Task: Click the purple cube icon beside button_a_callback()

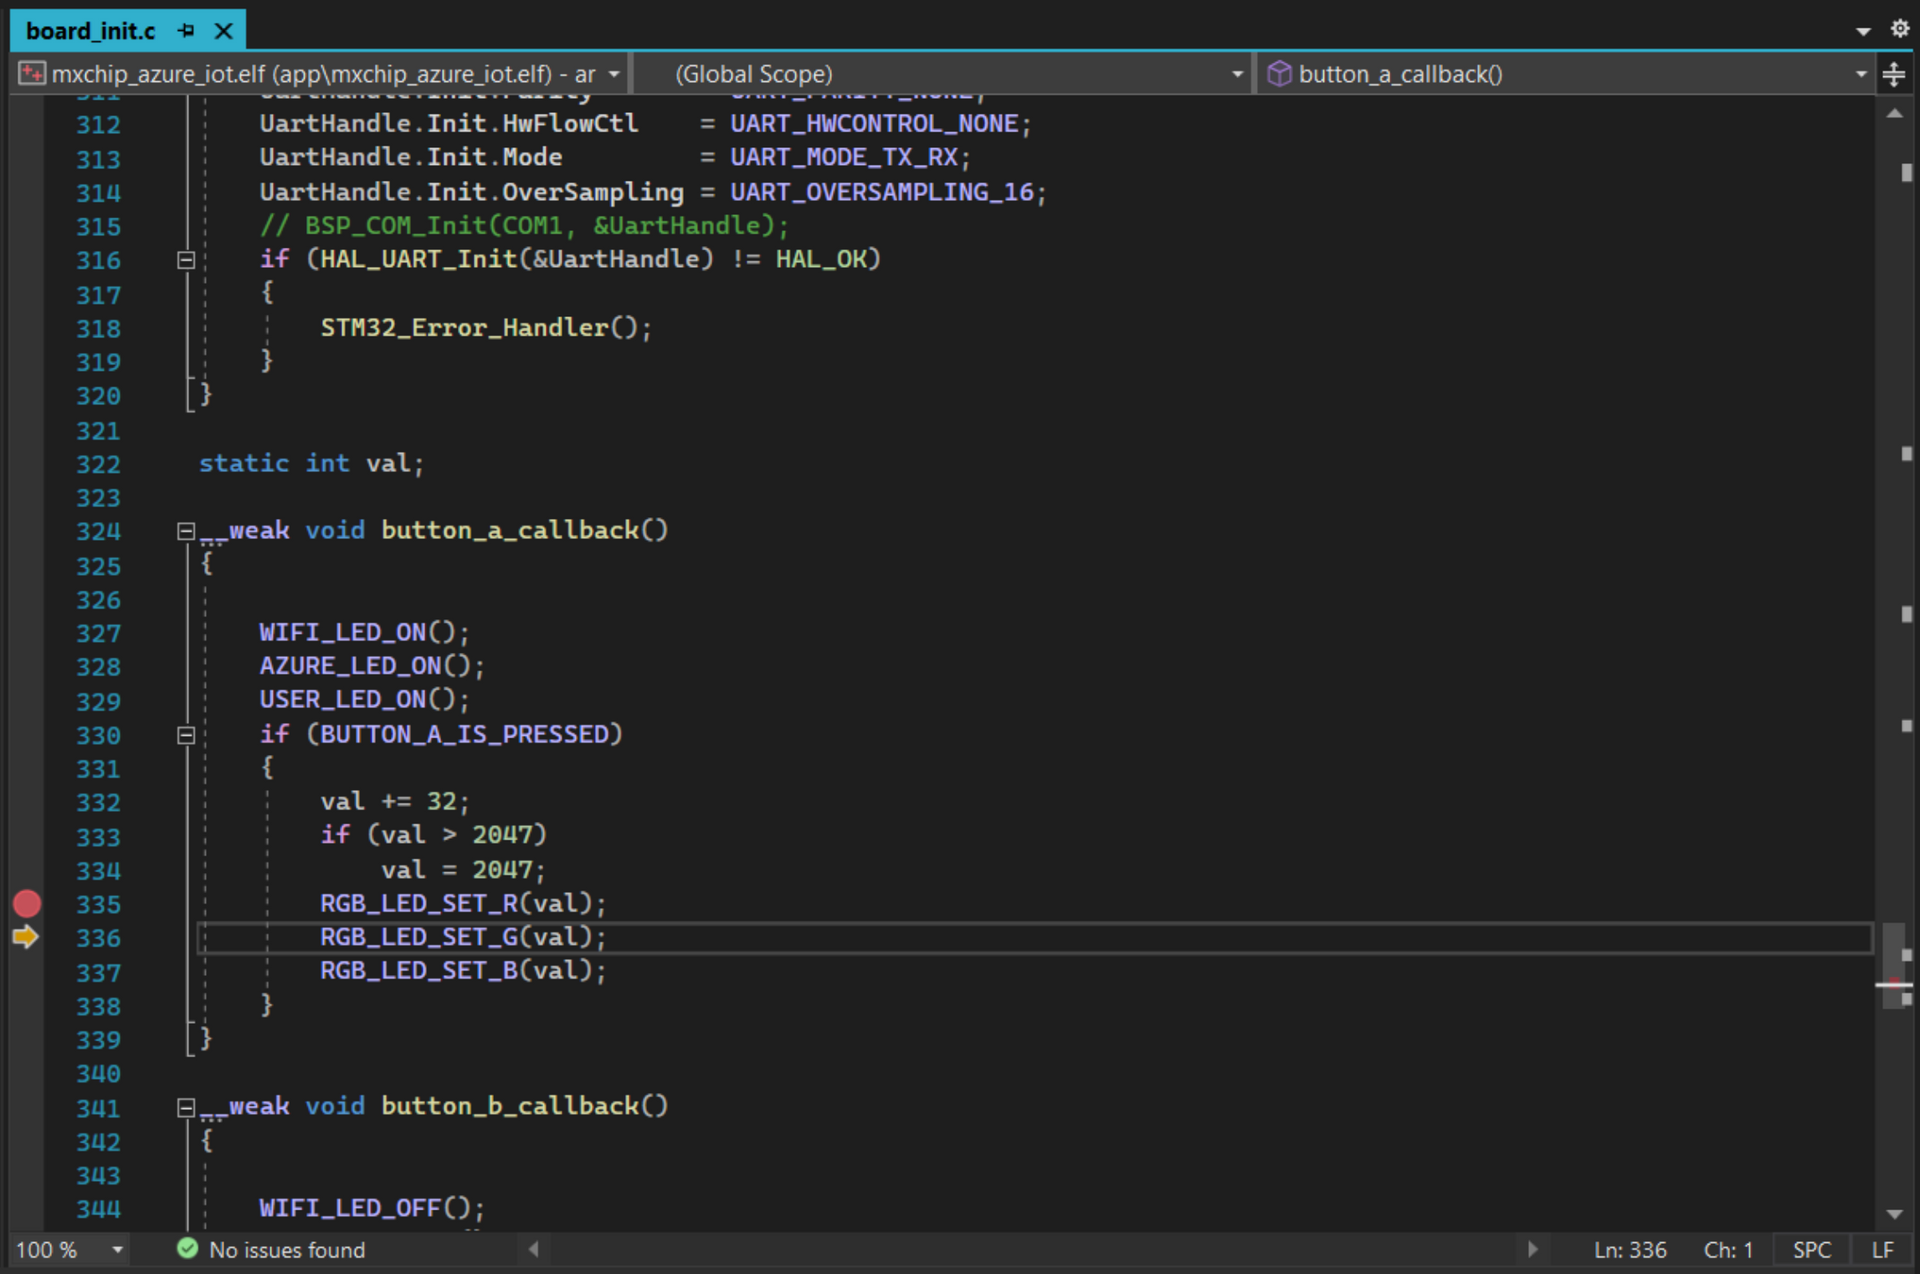Action: click(x=1278, y=74)
